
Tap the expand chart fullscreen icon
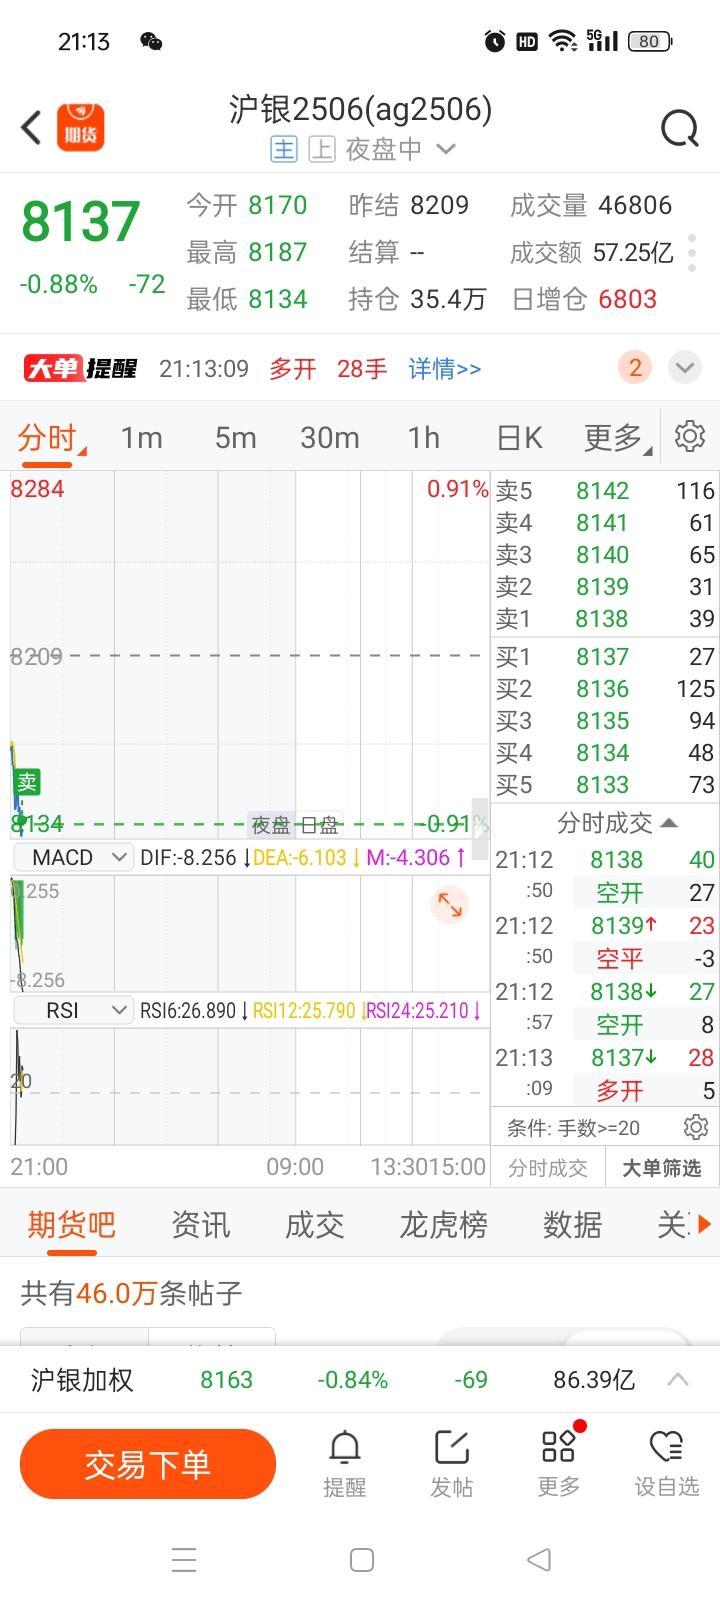point(450,904)
